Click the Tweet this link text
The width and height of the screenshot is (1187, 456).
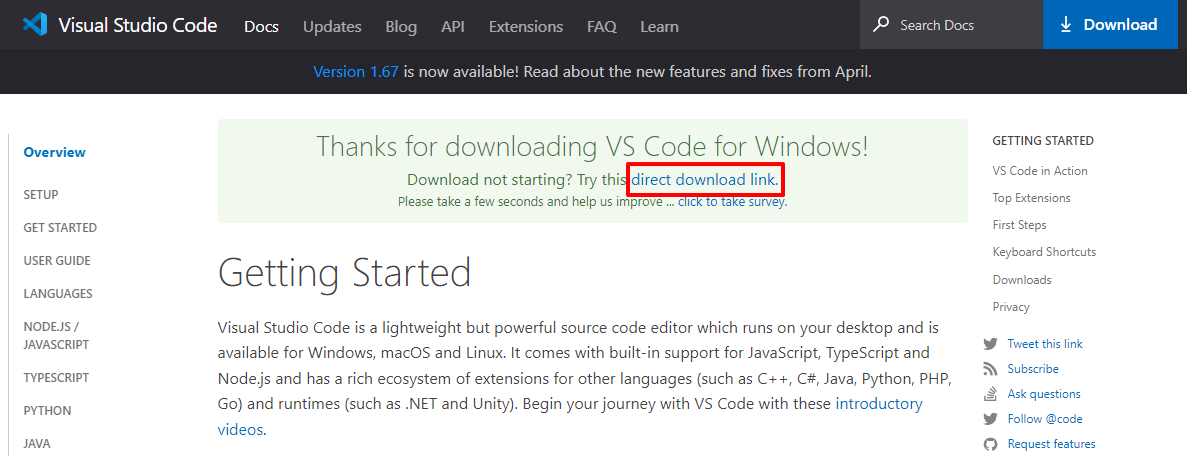[x=1045, y=344]
